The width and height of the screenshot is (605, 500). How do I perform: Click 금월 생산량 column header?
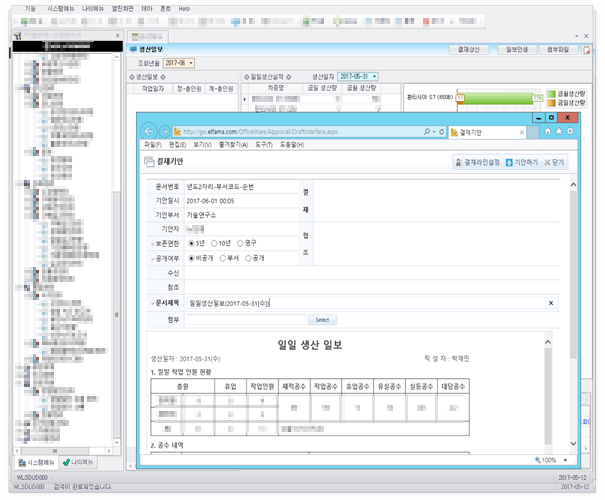[362, 88]
